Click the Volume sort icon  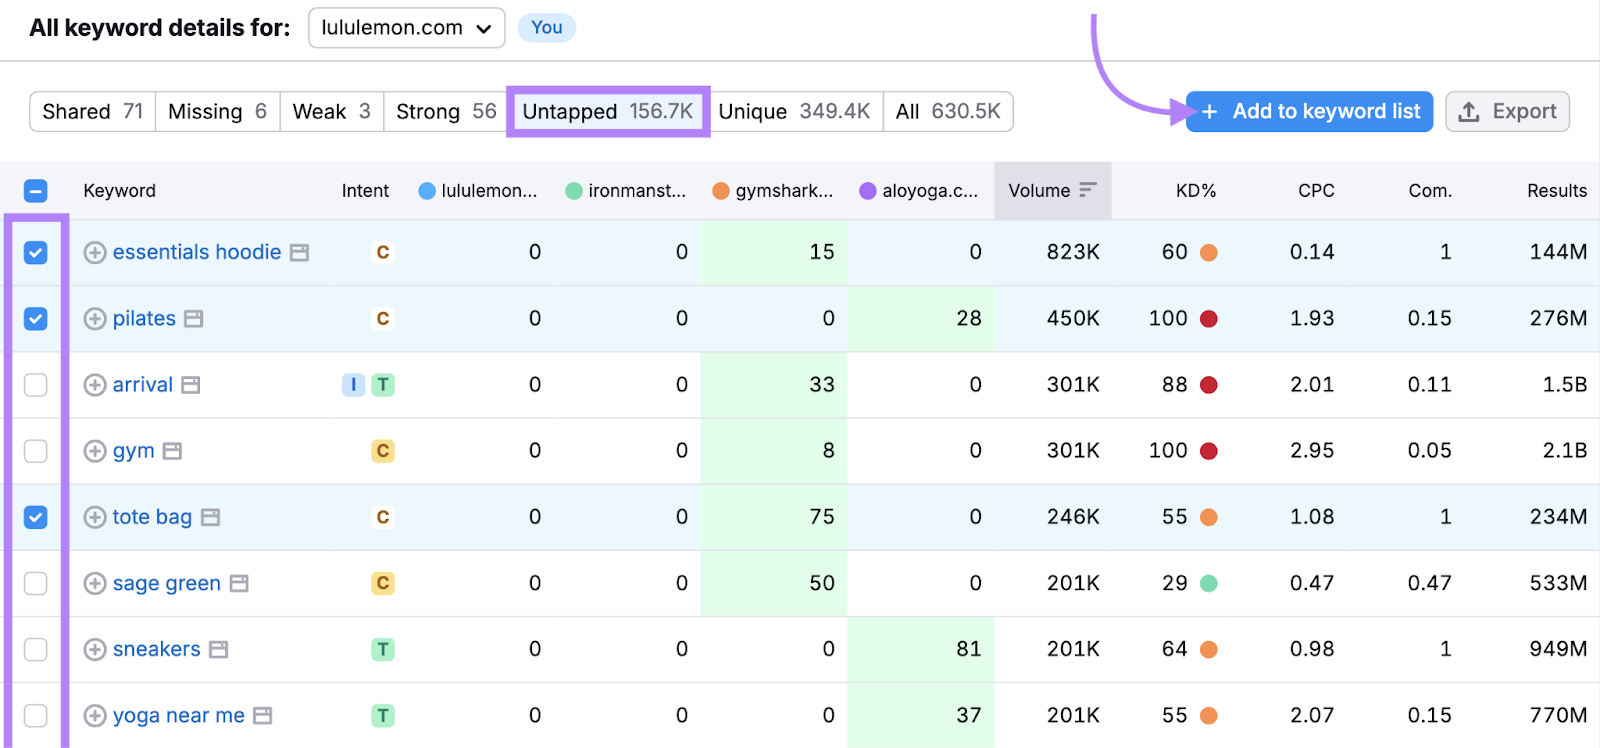tap(1088, 190)
